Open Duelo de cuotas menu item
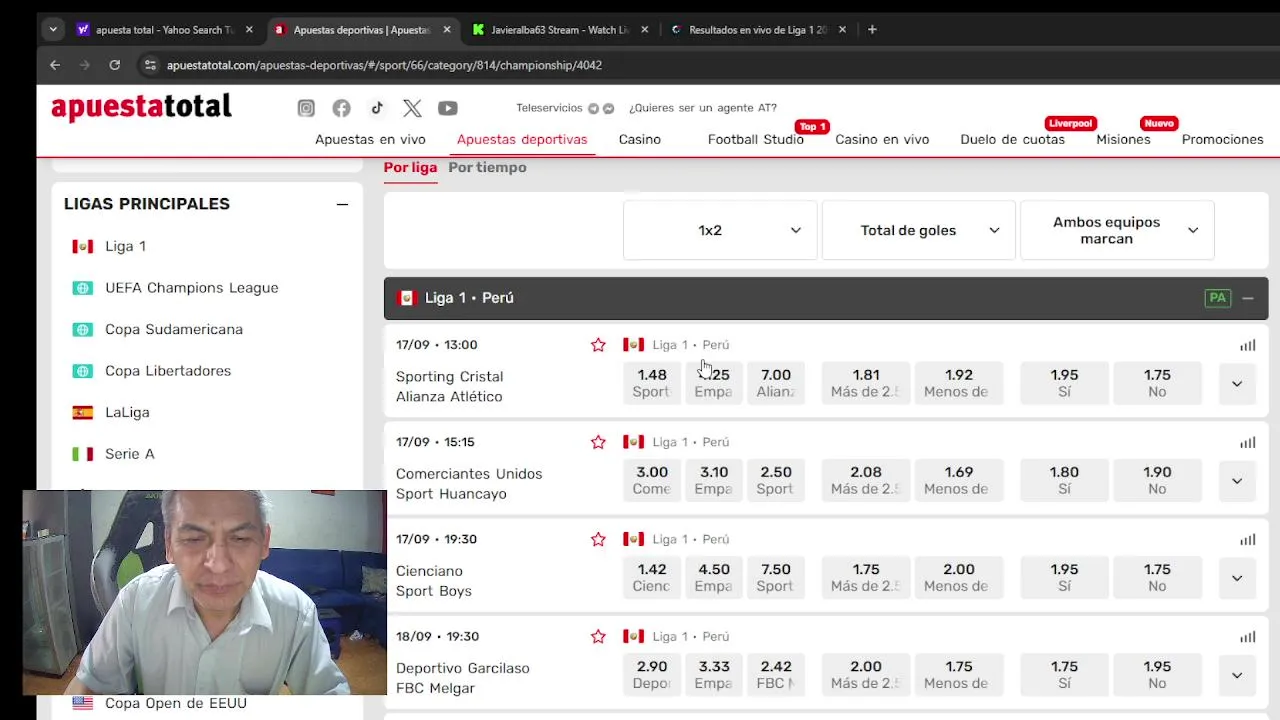 pos(1012,139)
